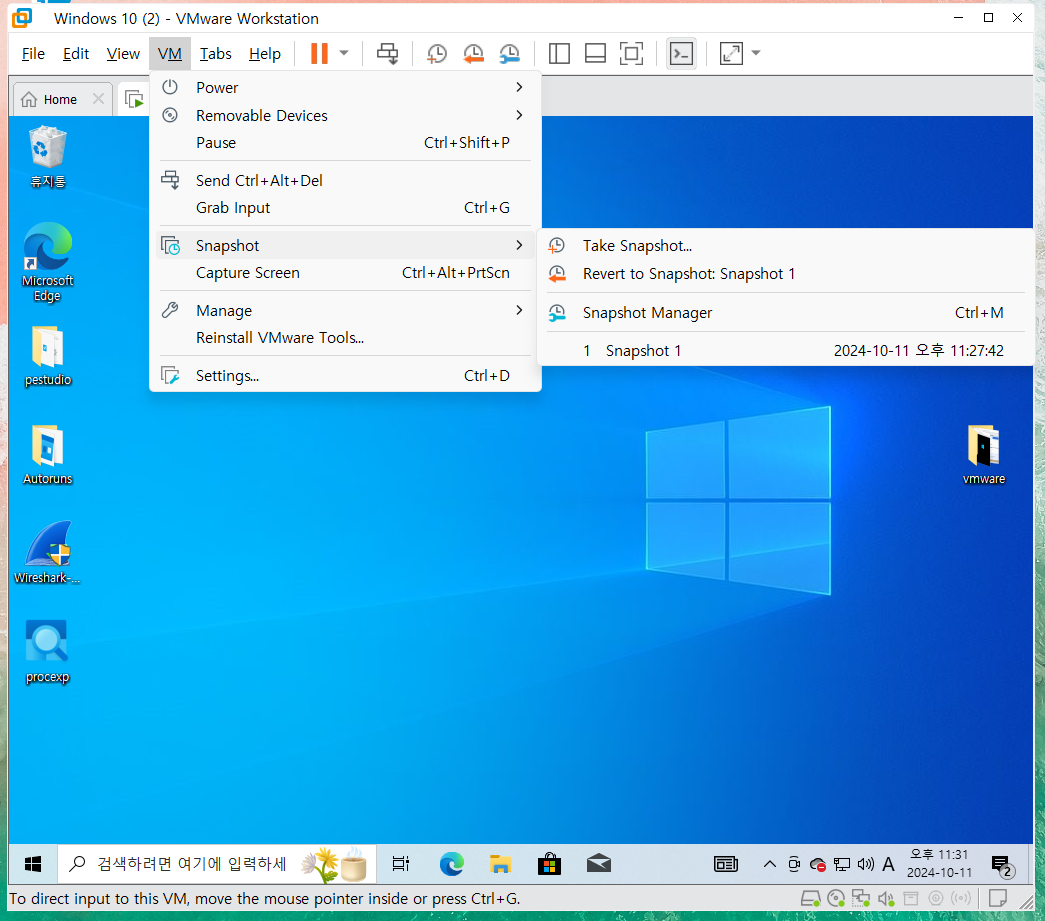Click the Snapshot Manager toolbar icon
This screenshot has width=1045, height=921.
click(510, 53)
